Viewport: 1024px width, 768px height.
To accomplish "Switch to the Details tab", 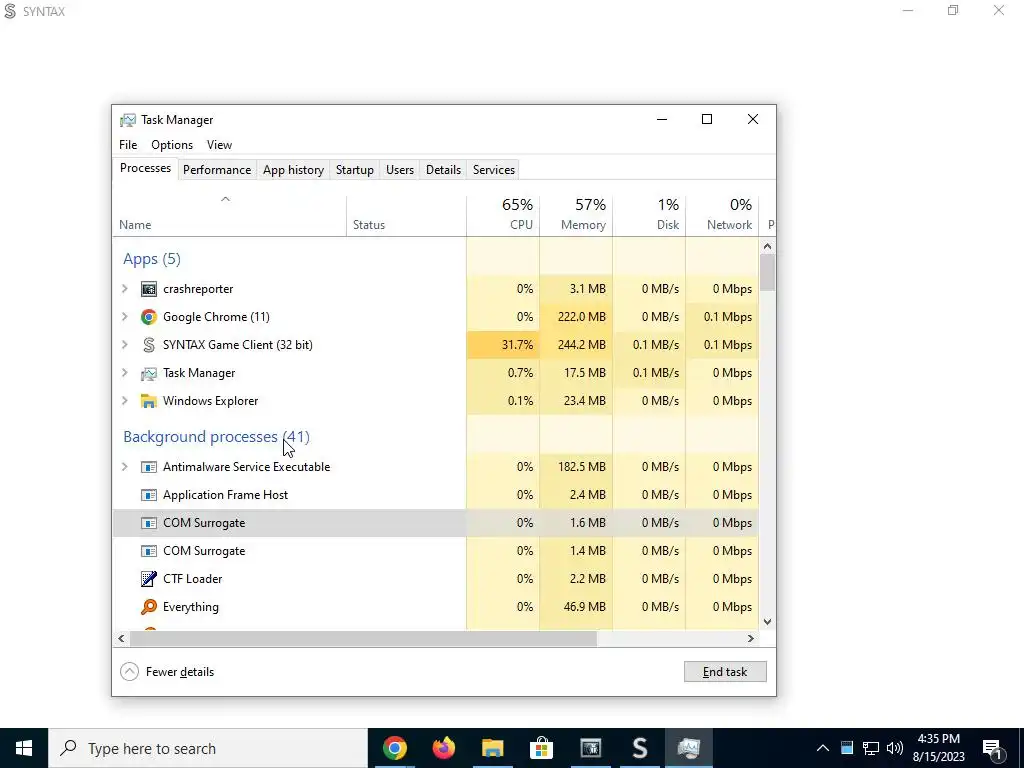I will pyautogui.click(x=443, y=170).
